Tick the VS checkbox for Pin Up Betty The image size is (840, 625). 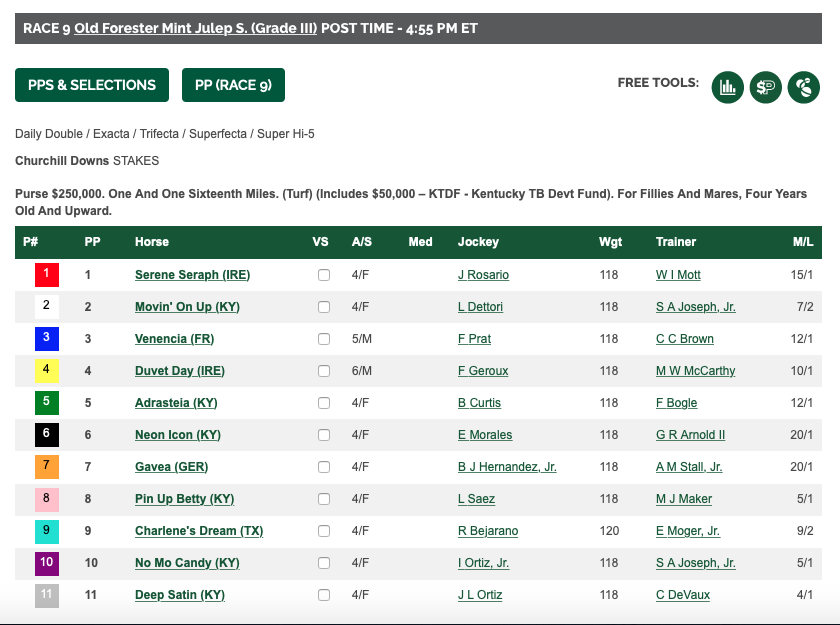point(324,499)
